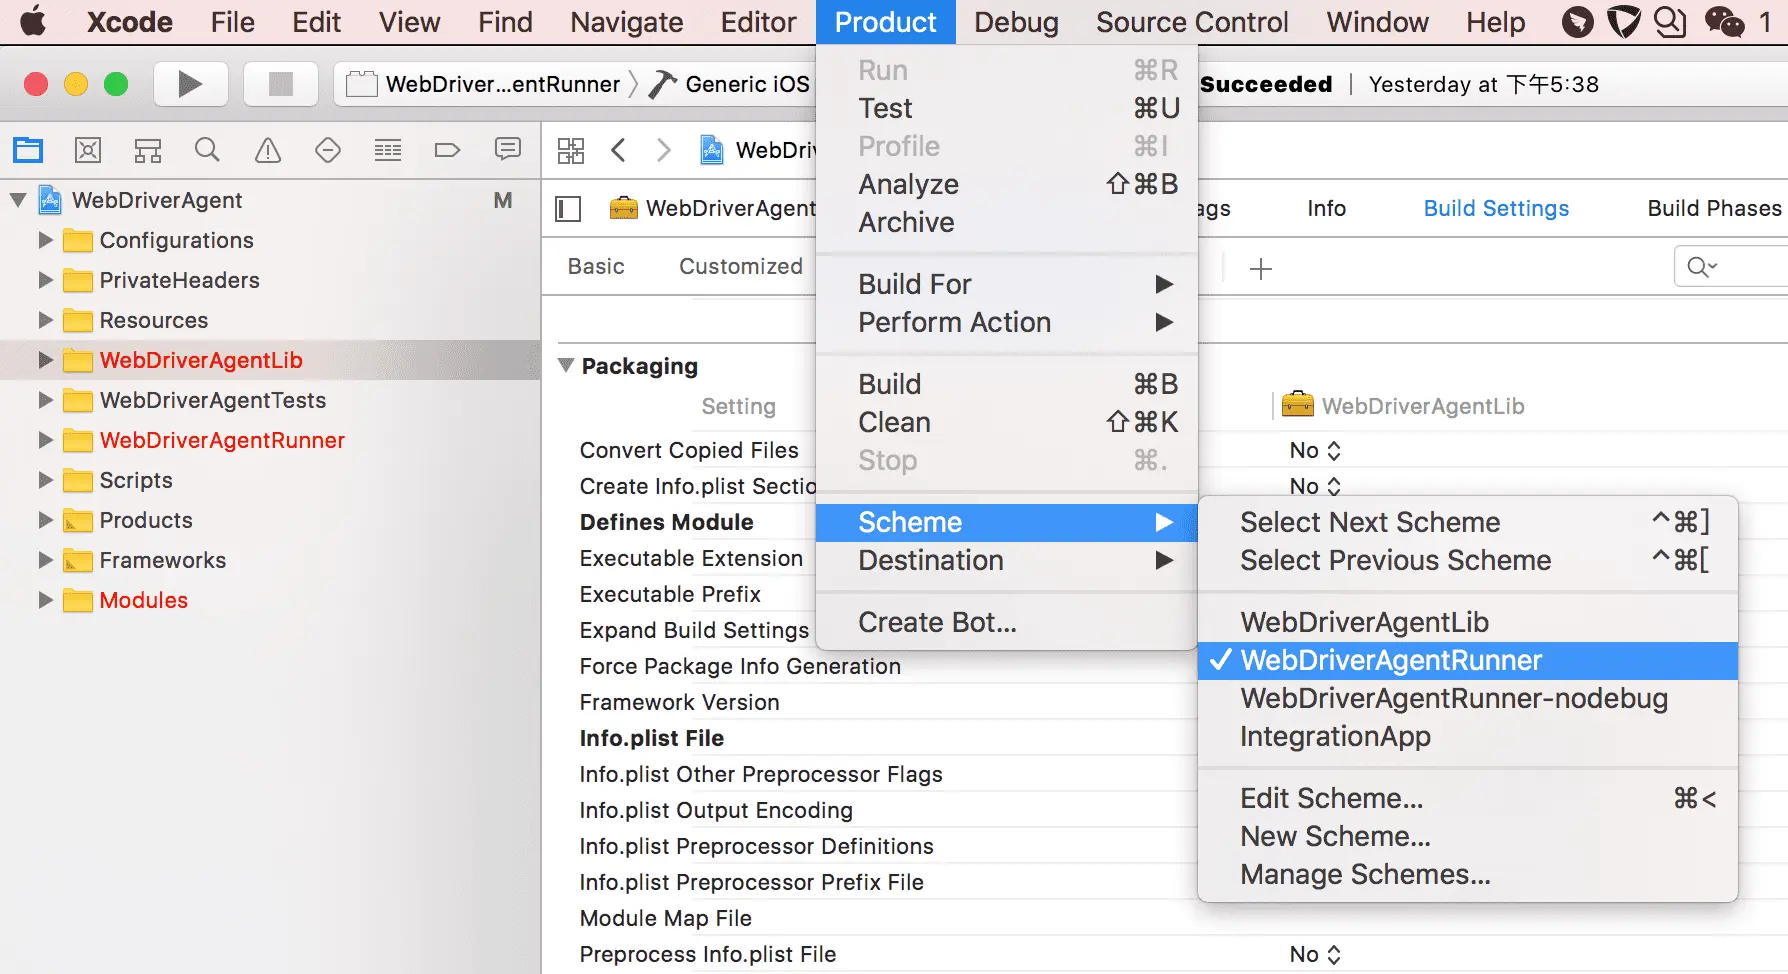Open the Breakpoint navigator tag icon

tap(447, 151)
